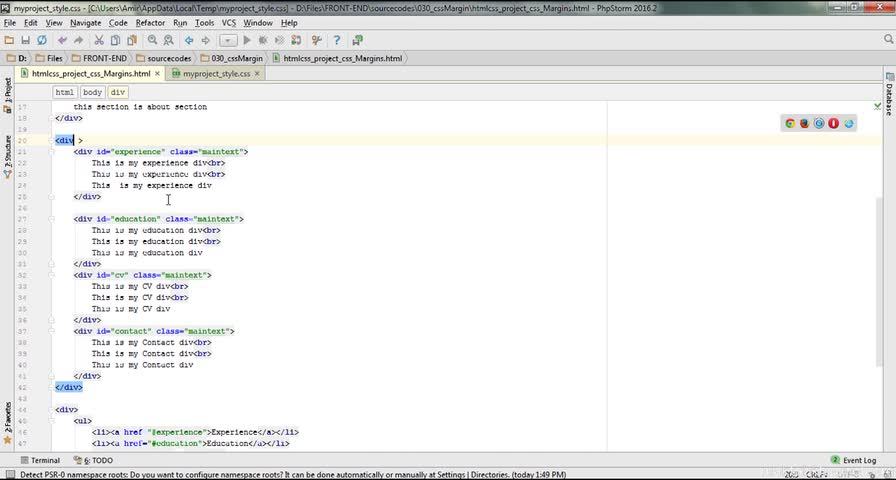Click the Help question mark icon
This screenshot has height=480, width=896.
(337, 41)
